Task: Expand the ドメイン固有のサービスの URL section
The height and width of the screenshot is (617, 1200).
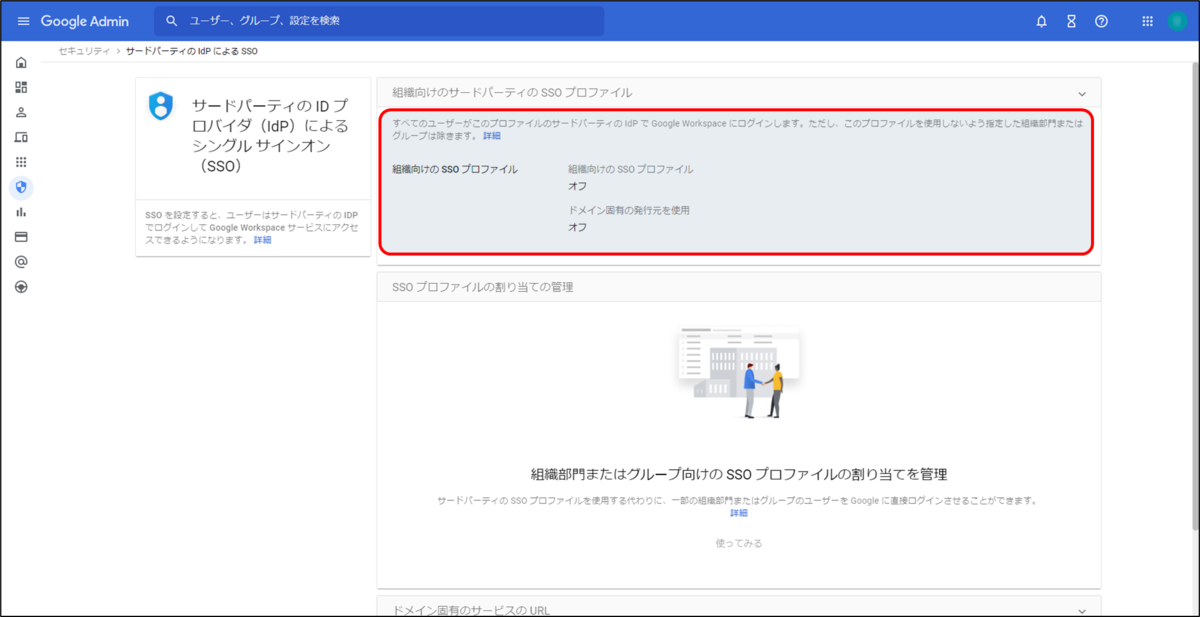Action: [1083, 608]
